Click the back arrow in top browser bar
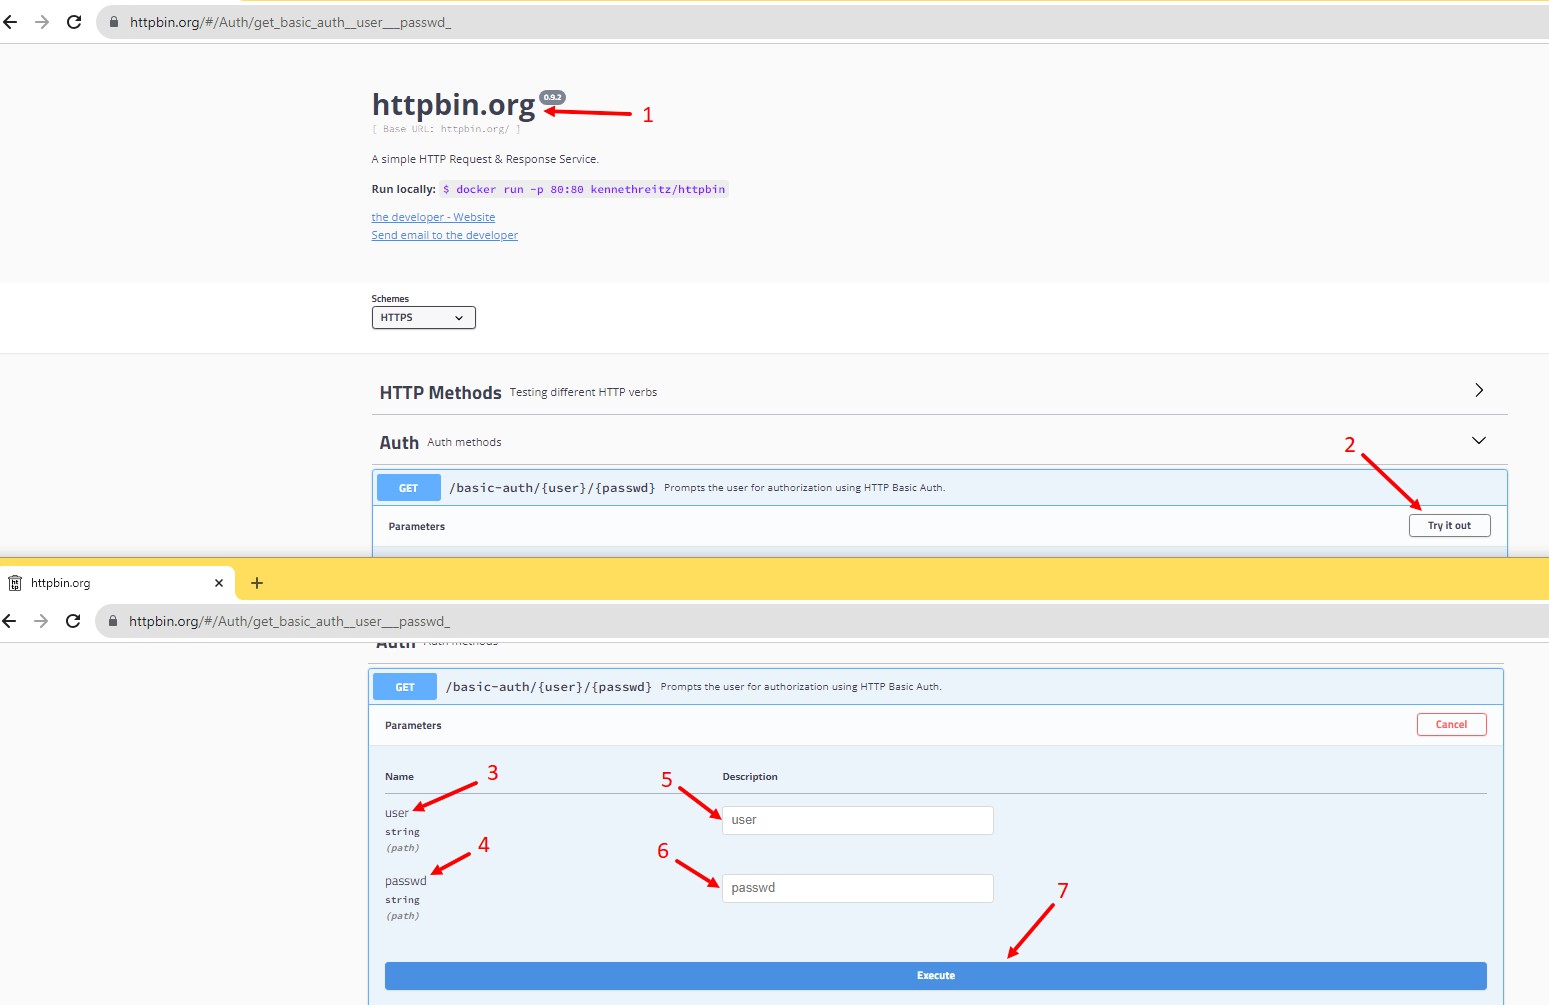The height and width of the screenshot is (1005, 1549). coord(11,22)
